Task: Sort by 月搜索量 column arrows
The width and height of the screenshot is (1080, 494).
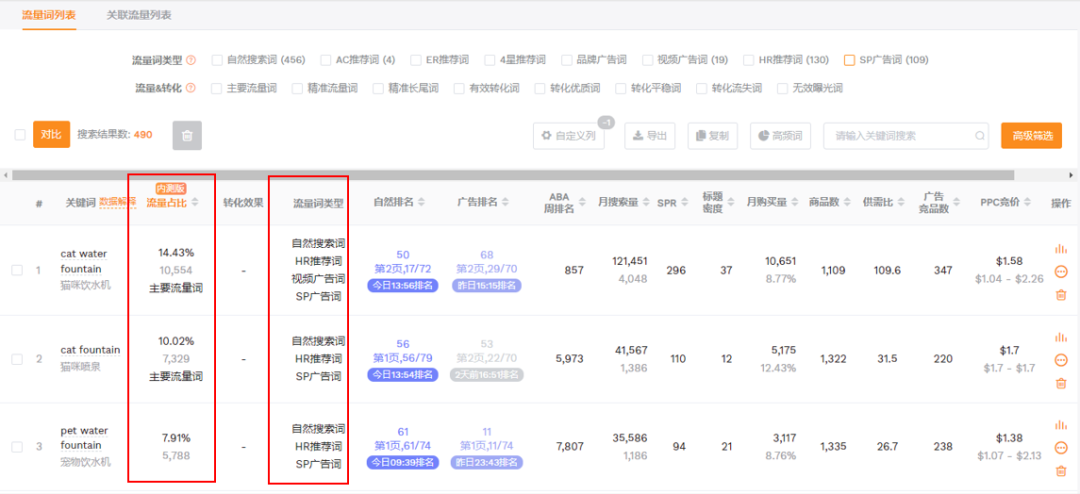Action: click(642, 202)
